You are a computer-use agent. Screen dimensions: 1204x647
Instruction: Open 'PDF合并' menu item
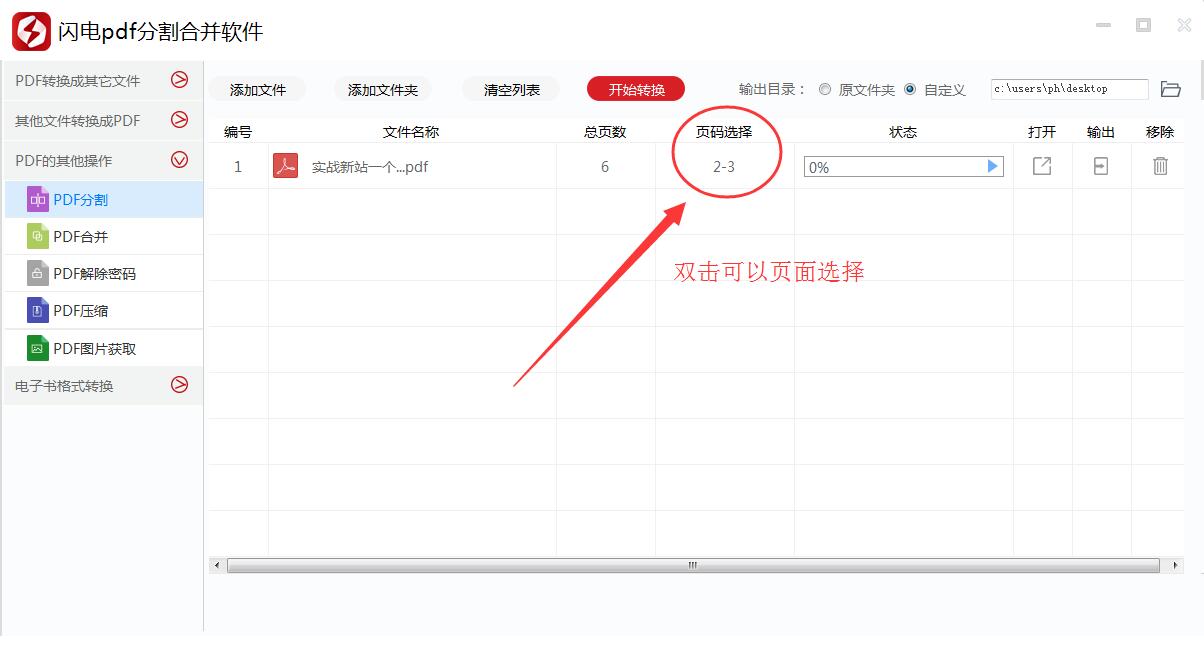pos(102,236)
